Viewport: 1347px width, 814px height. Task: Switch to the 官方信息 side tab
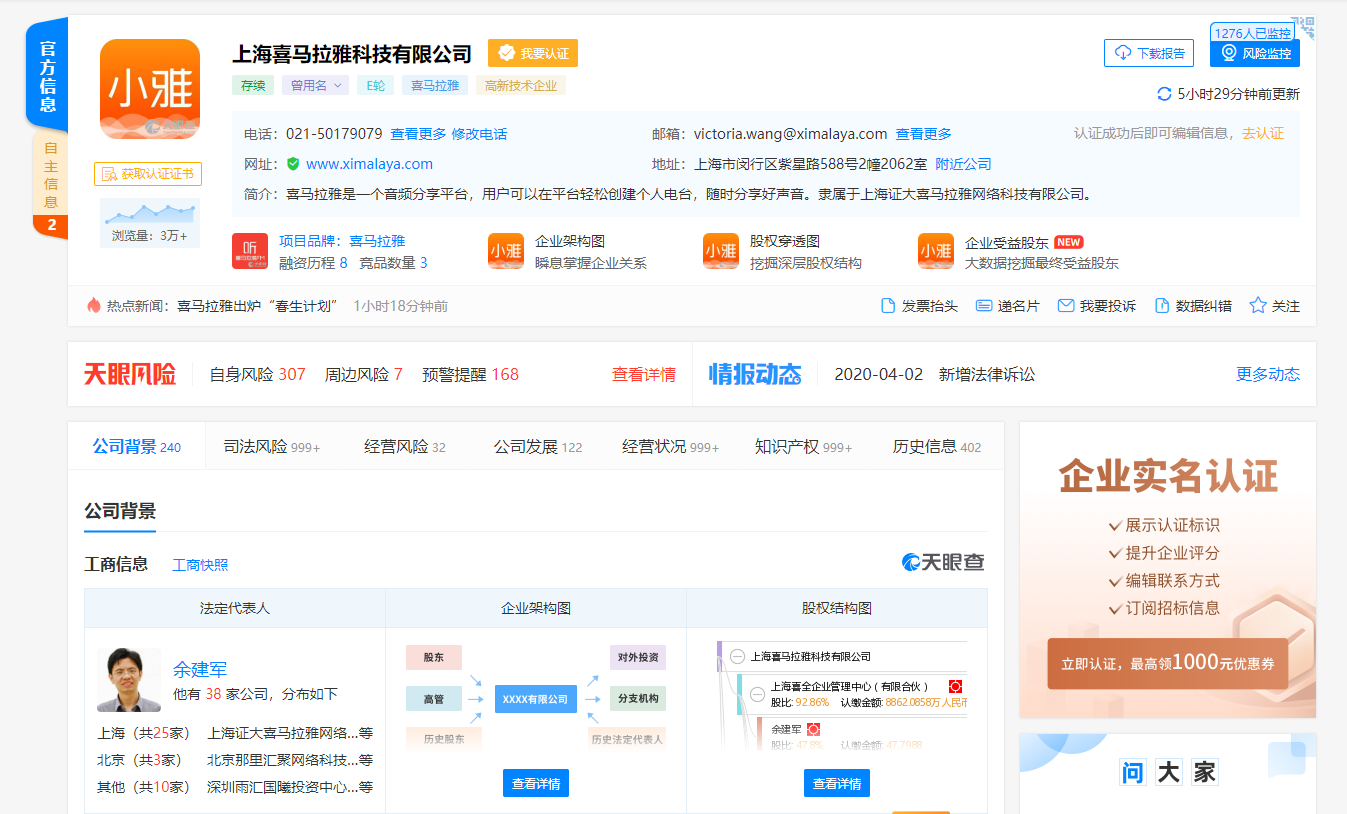[x=47, y=75]
